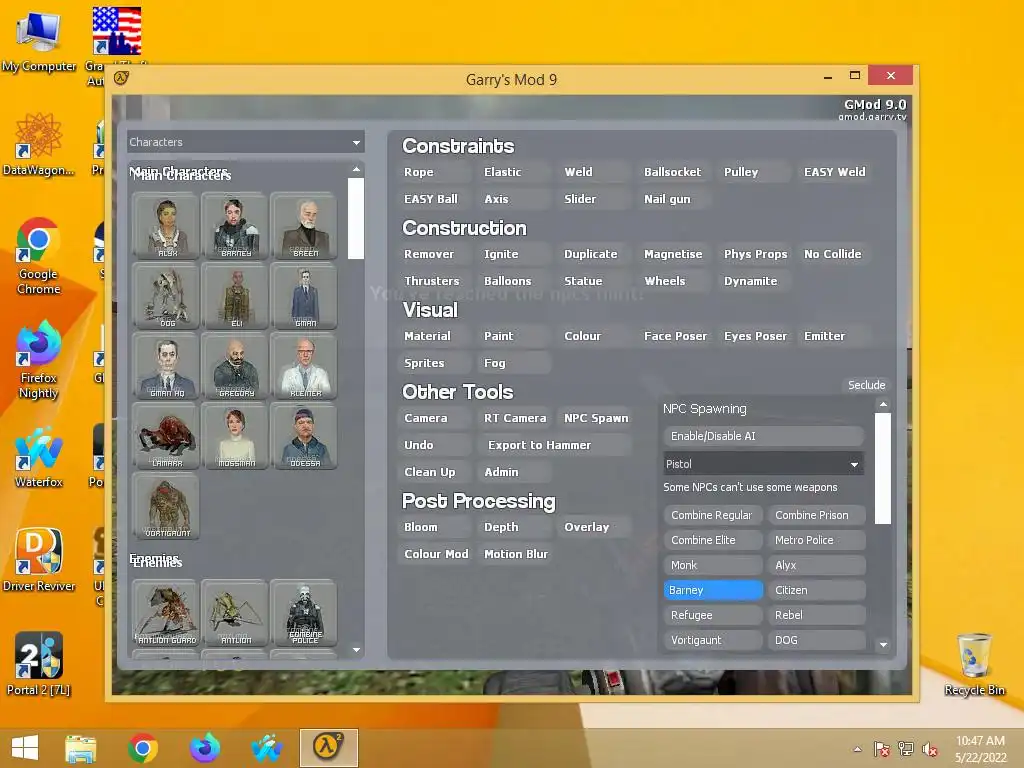Click the Windows Start button

[25, 748]
